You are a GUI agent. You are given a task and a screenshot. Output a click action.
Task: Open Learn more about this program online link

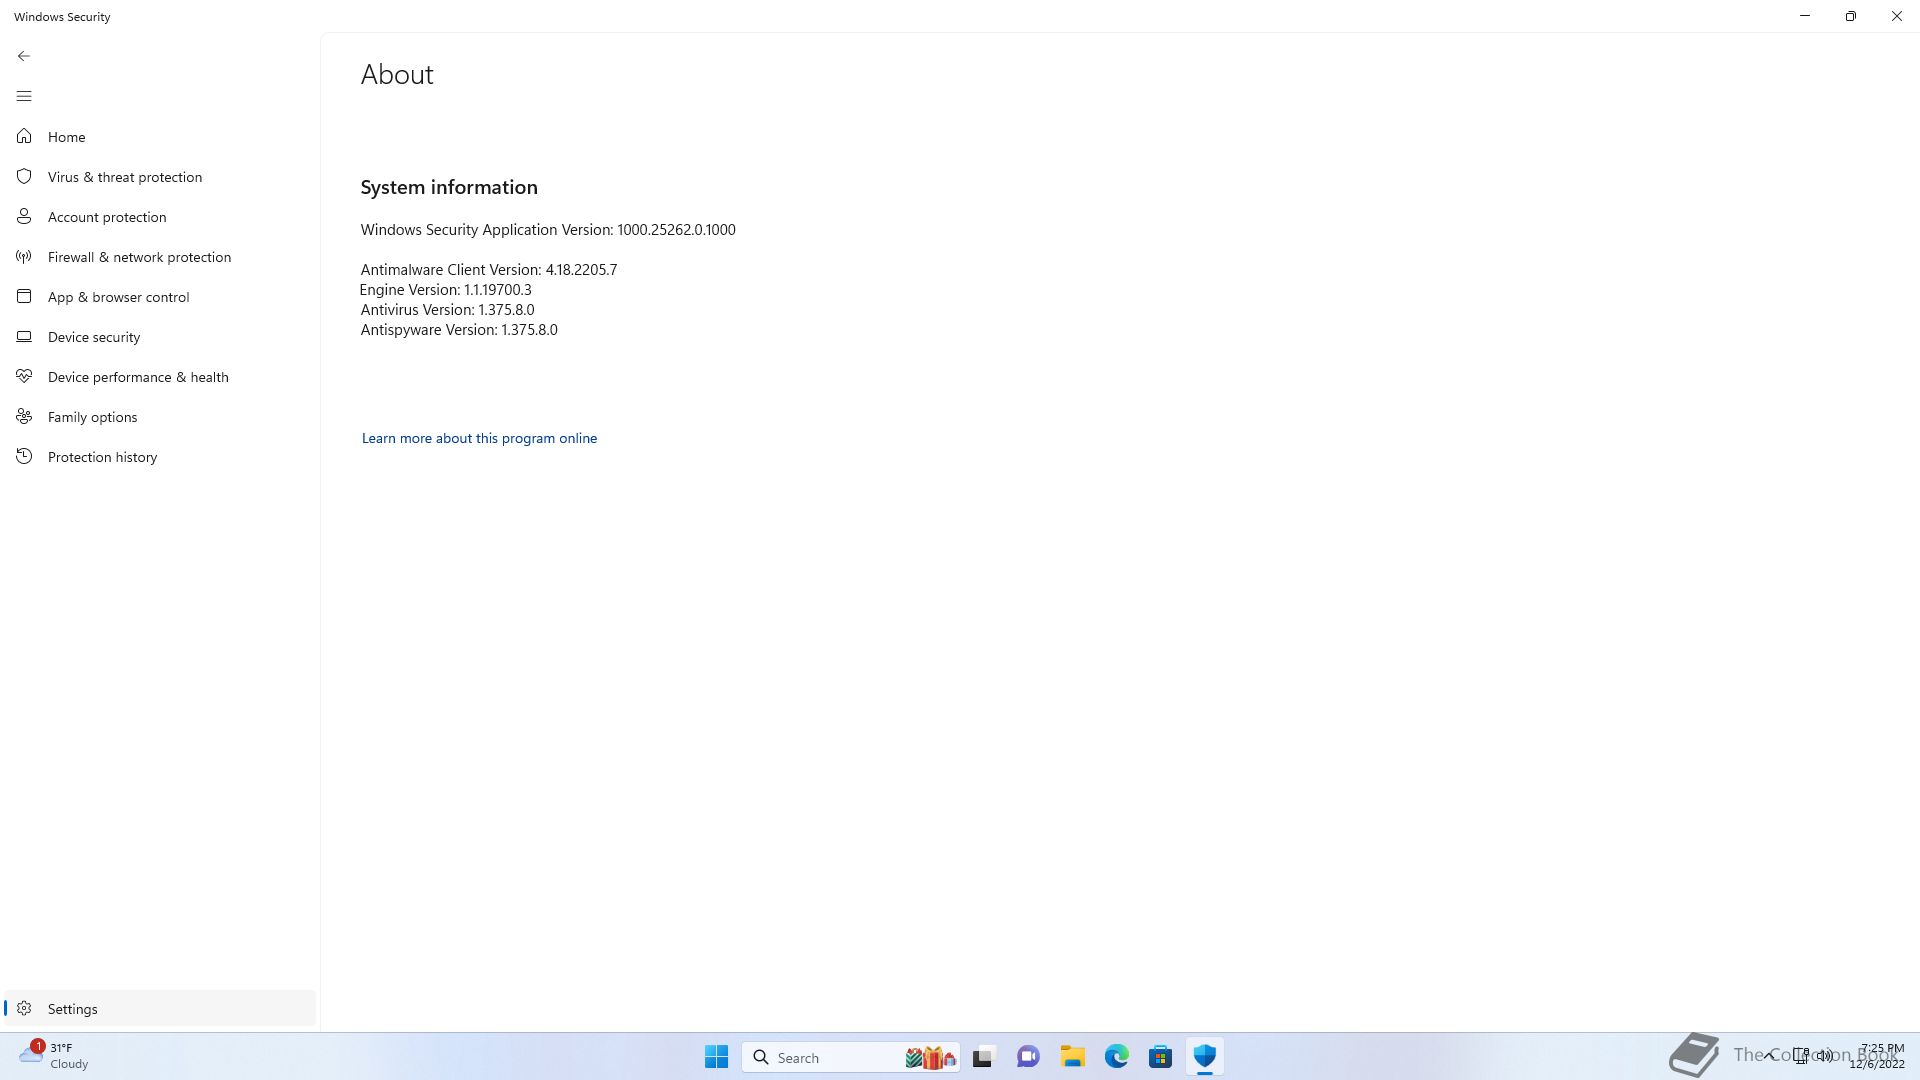(479, 438)
